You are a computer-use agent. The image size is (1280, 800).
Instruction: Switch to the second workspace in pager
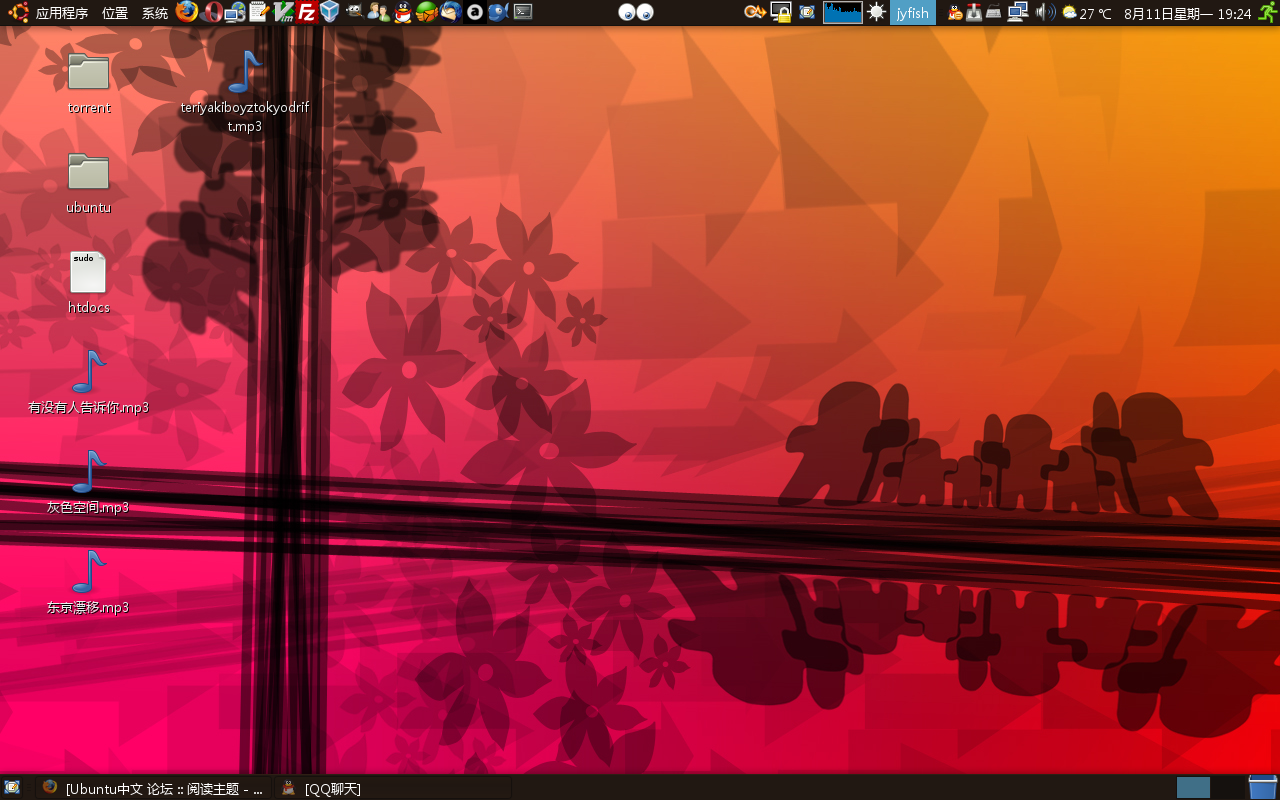click(1227, 788)
